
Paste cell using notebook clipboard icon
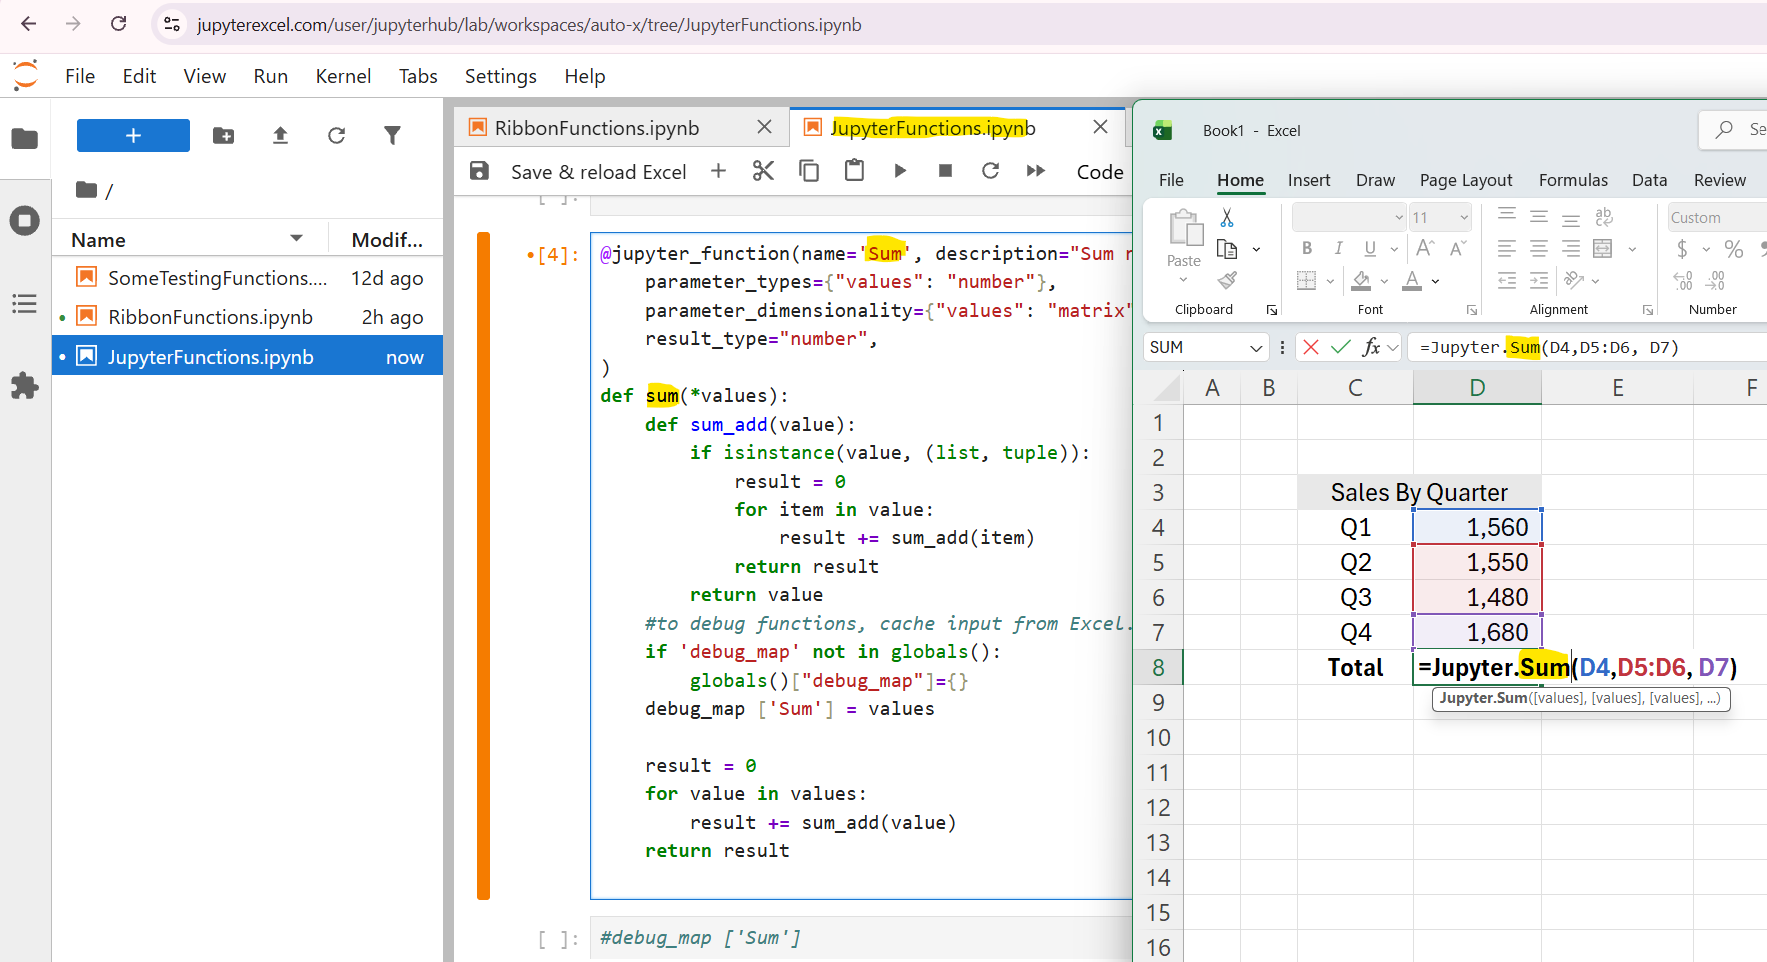pyautogui.click(x=854, y=171)
